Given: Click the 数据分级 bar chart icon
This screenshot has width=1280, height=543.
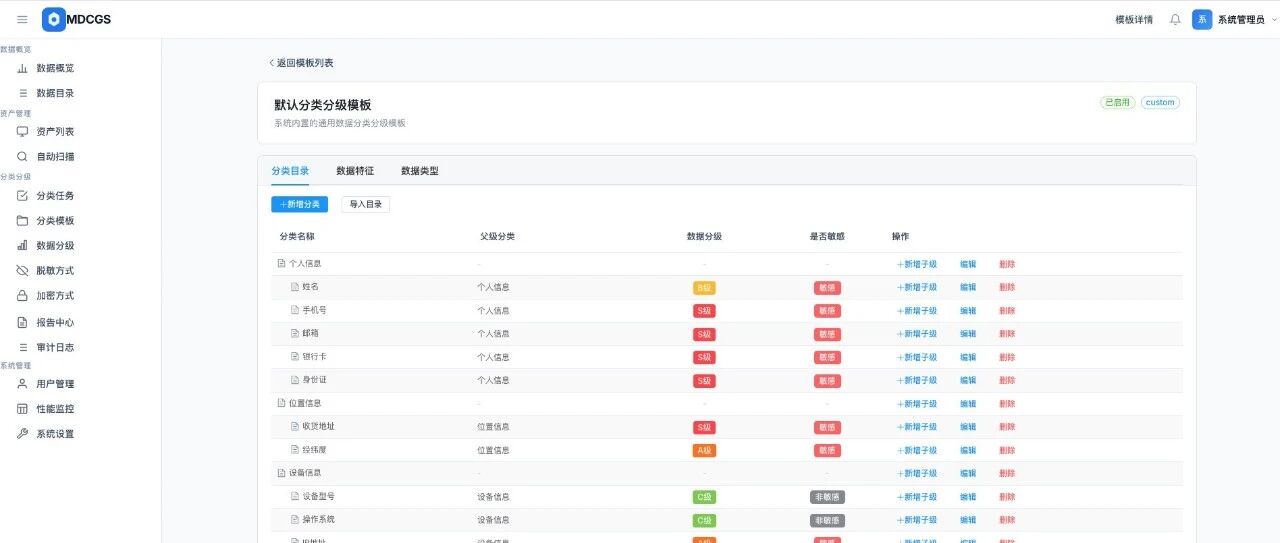Looking at the screenshot, I should point(22,245).
